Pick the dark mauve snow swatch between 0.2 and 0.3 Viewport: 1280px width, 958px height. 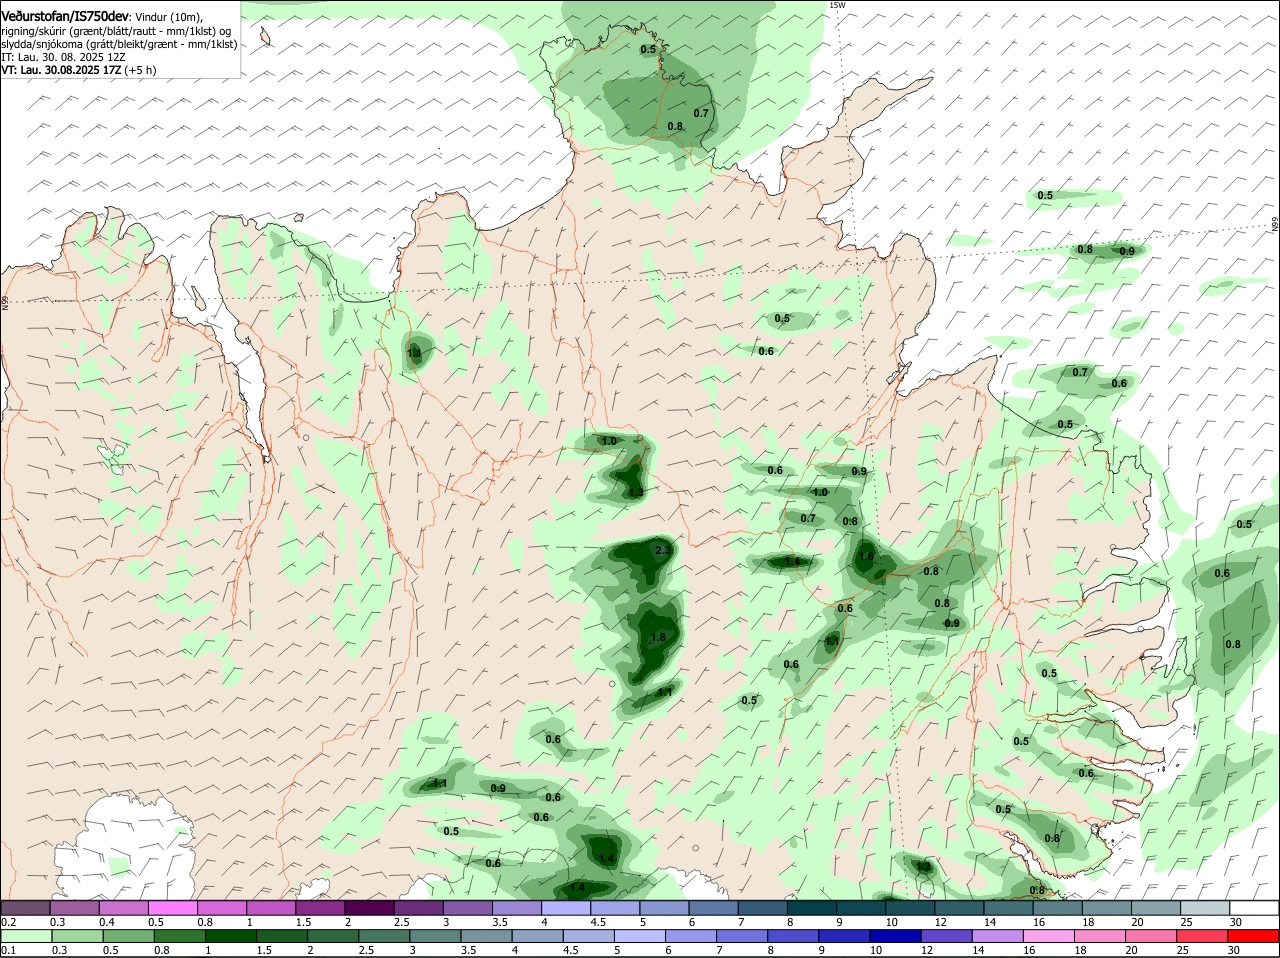26,907
